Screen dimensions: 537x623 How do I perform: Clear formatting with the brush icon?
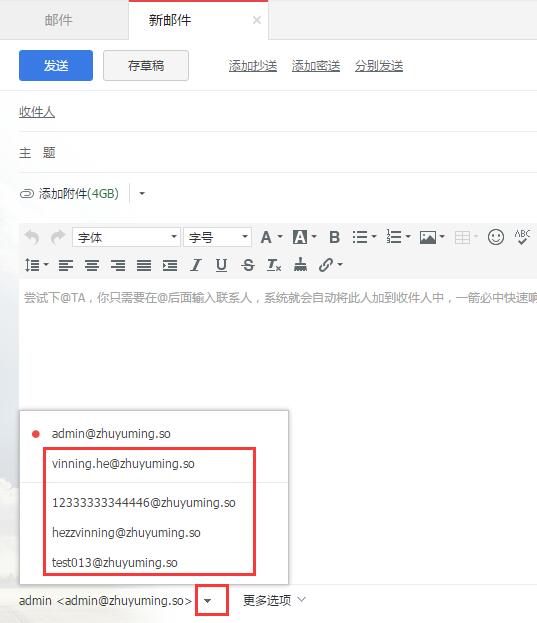(300, 265)
